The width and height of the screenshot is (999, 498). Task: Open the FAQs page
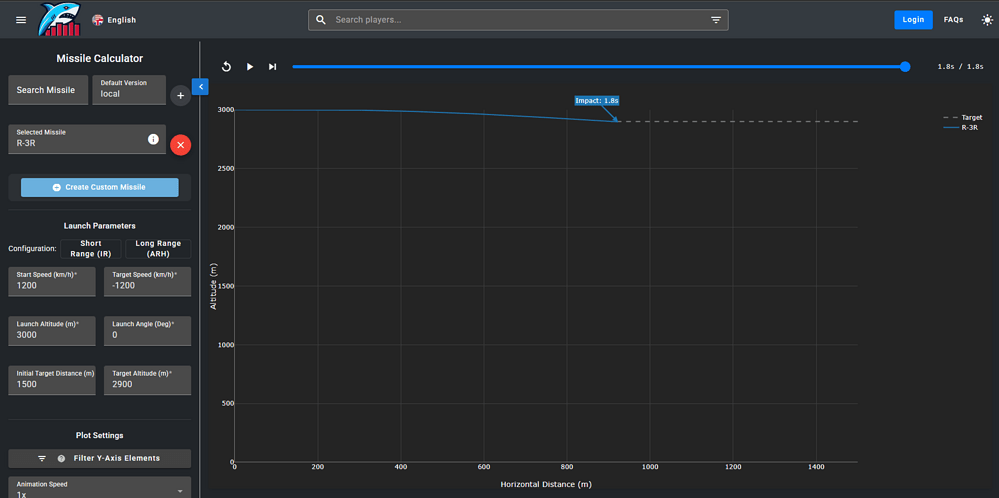click(x=953, y=20)
